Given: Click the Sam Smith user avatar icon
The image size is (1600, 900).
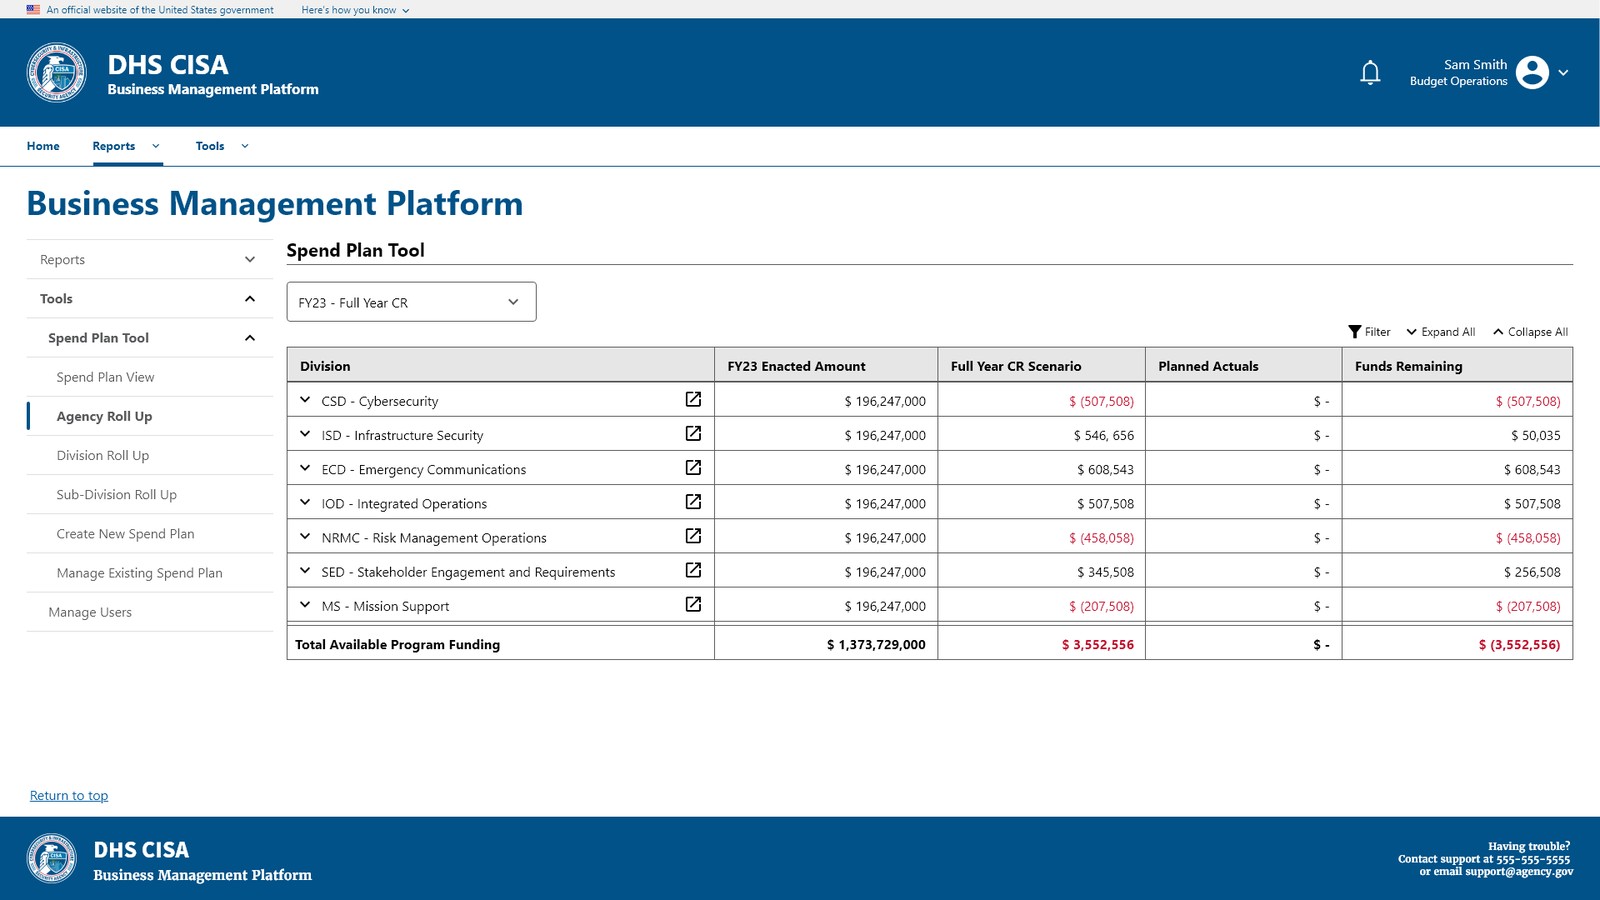Looking at the screenshot, I should coord(1532,72).
